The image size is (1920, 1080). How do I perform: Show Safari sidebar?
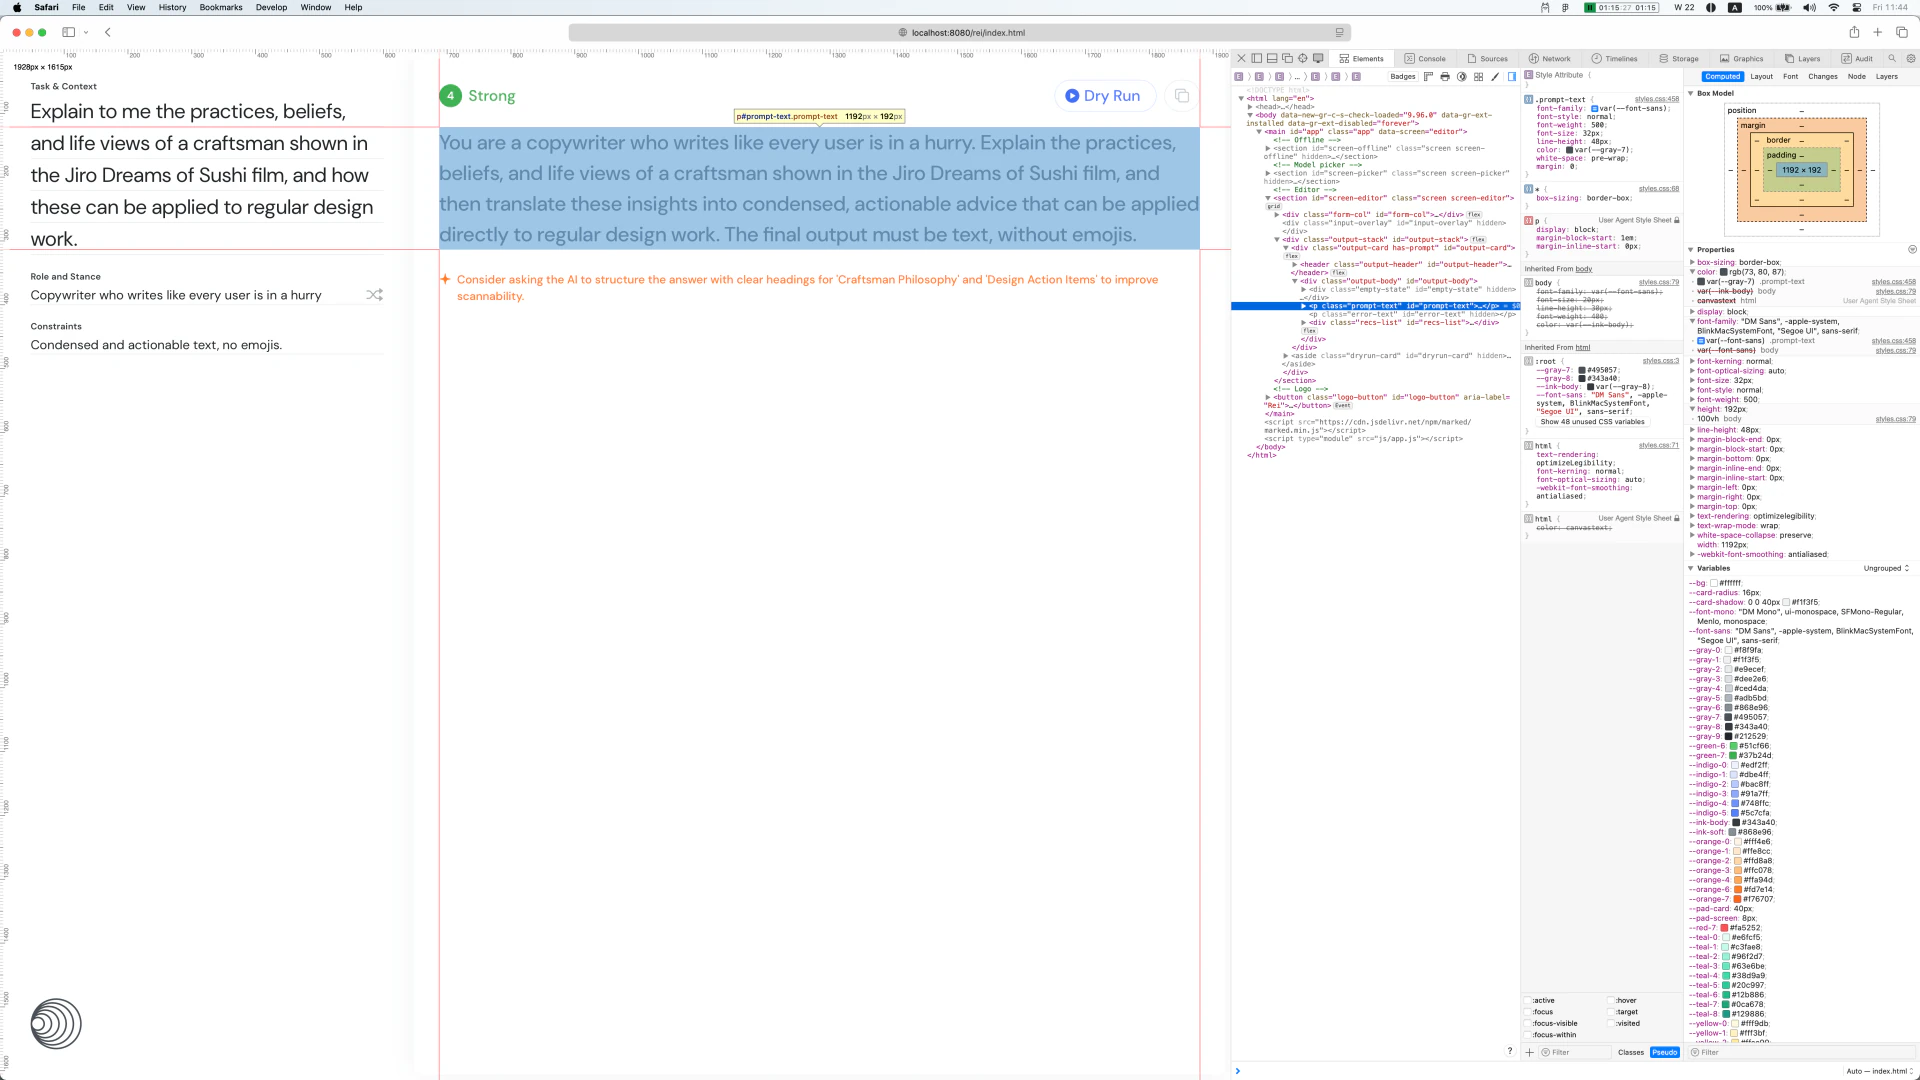point(69,32)
